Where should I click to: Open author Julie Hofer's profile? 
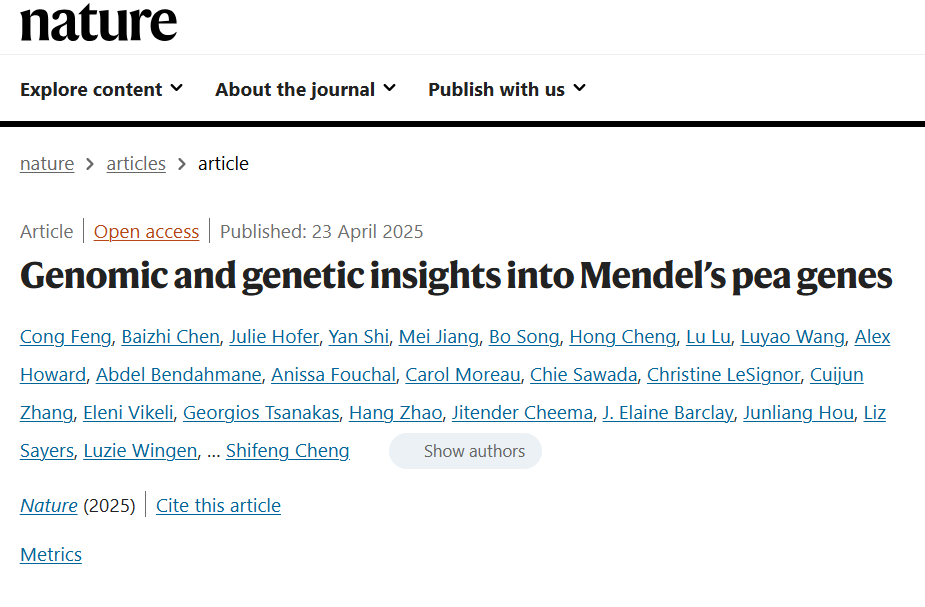tap(273, 337)
